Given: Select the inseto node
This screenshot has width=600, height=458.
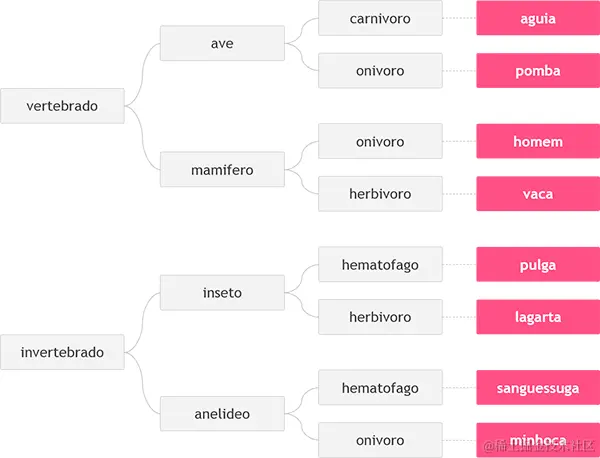Looking at the screenshot, I should (x=222, y=293).
